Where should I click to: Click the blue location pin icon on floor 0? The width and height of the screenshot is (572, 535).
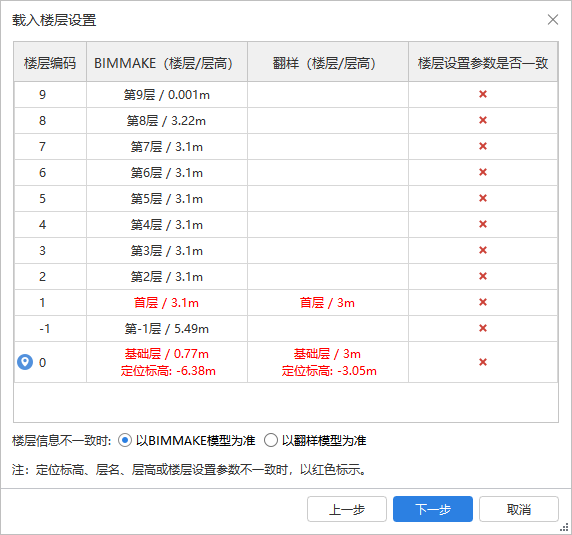pos(25,362)
